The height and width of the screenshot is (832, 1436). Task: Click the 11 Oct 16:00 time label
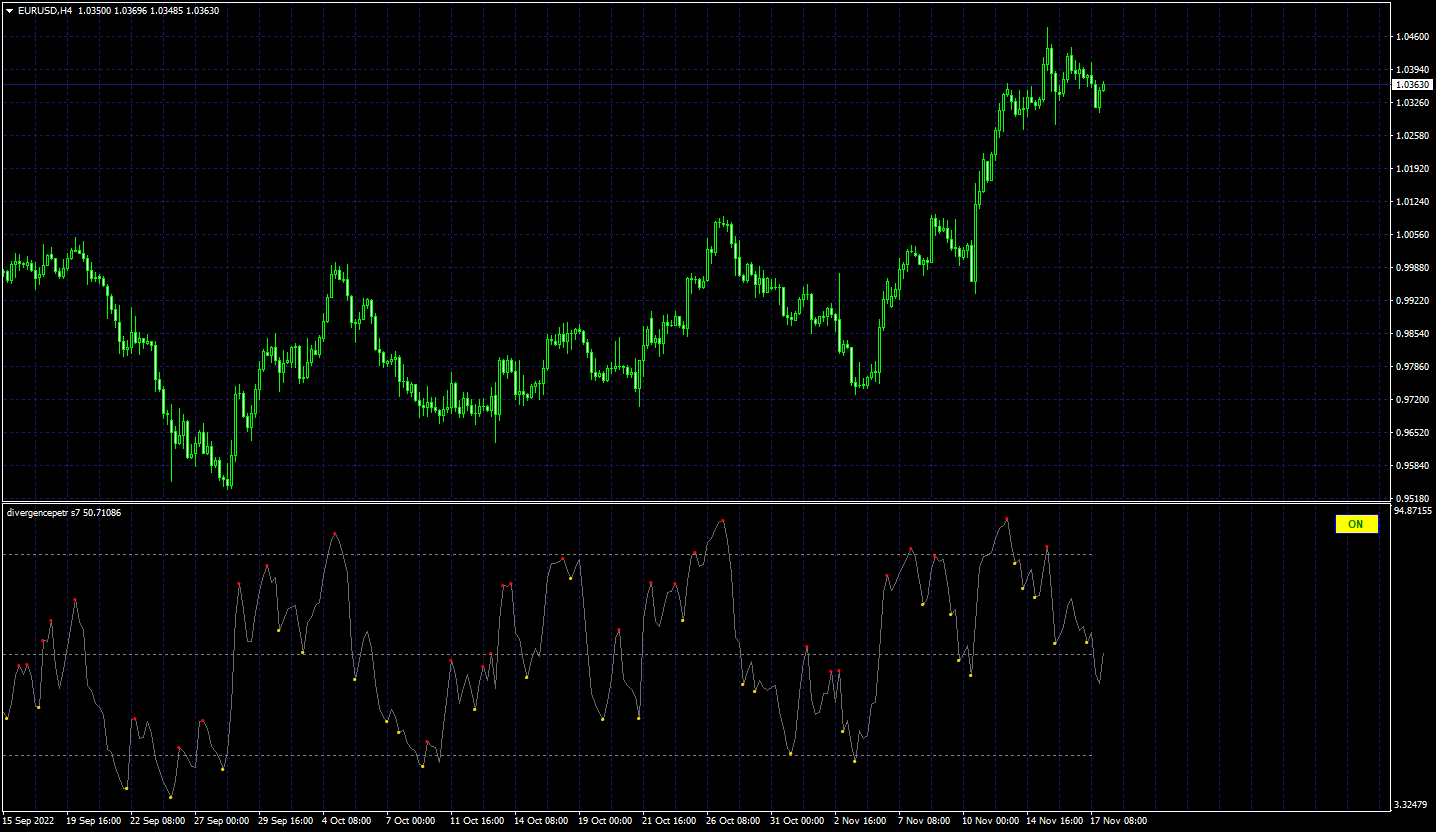[x=477, y=821]
